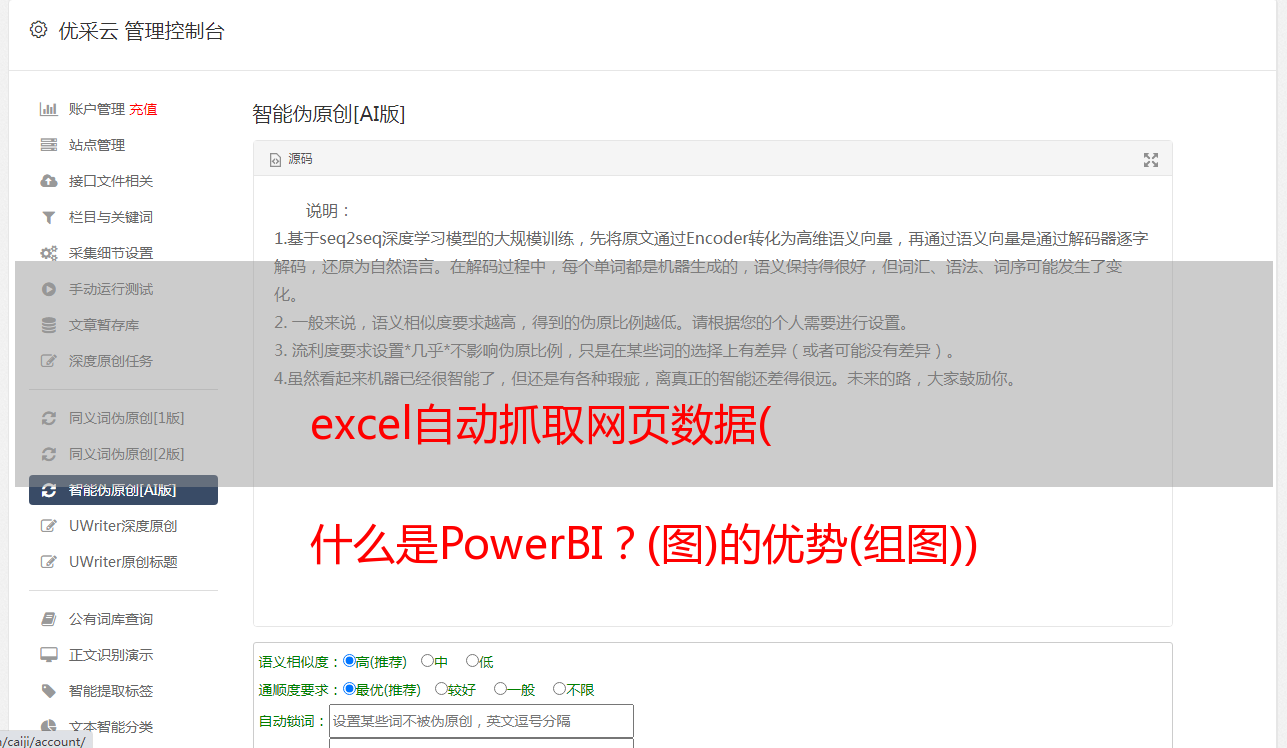Click the gears icon for 采集细节设置
Image resolution: width=1287 pixels, height=748 pixels.
coord(48,253)
